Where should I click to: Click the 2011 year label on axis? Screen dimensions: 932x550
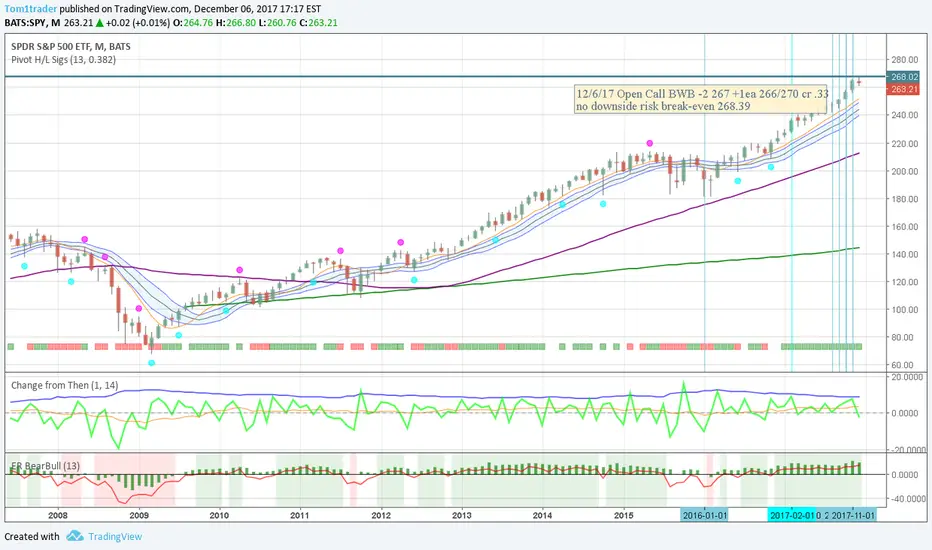click(300, 515)
